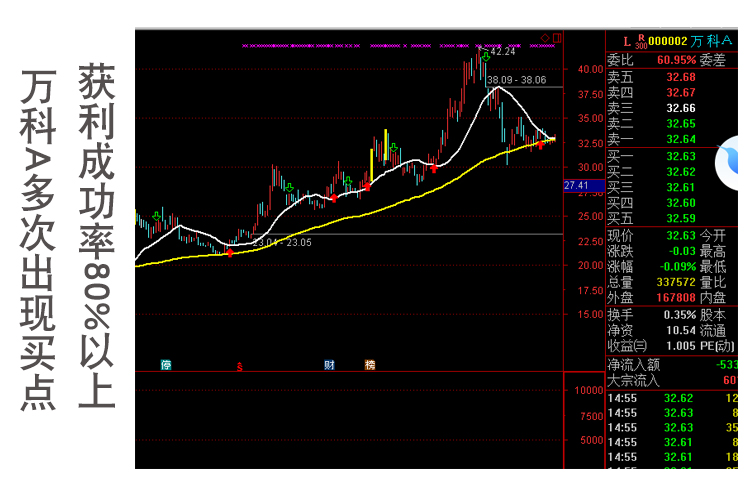Image resolution: width=750 pixels, height=500 pixels.
Task: Click the 外盘 value 167808
Action: (676, 298)
